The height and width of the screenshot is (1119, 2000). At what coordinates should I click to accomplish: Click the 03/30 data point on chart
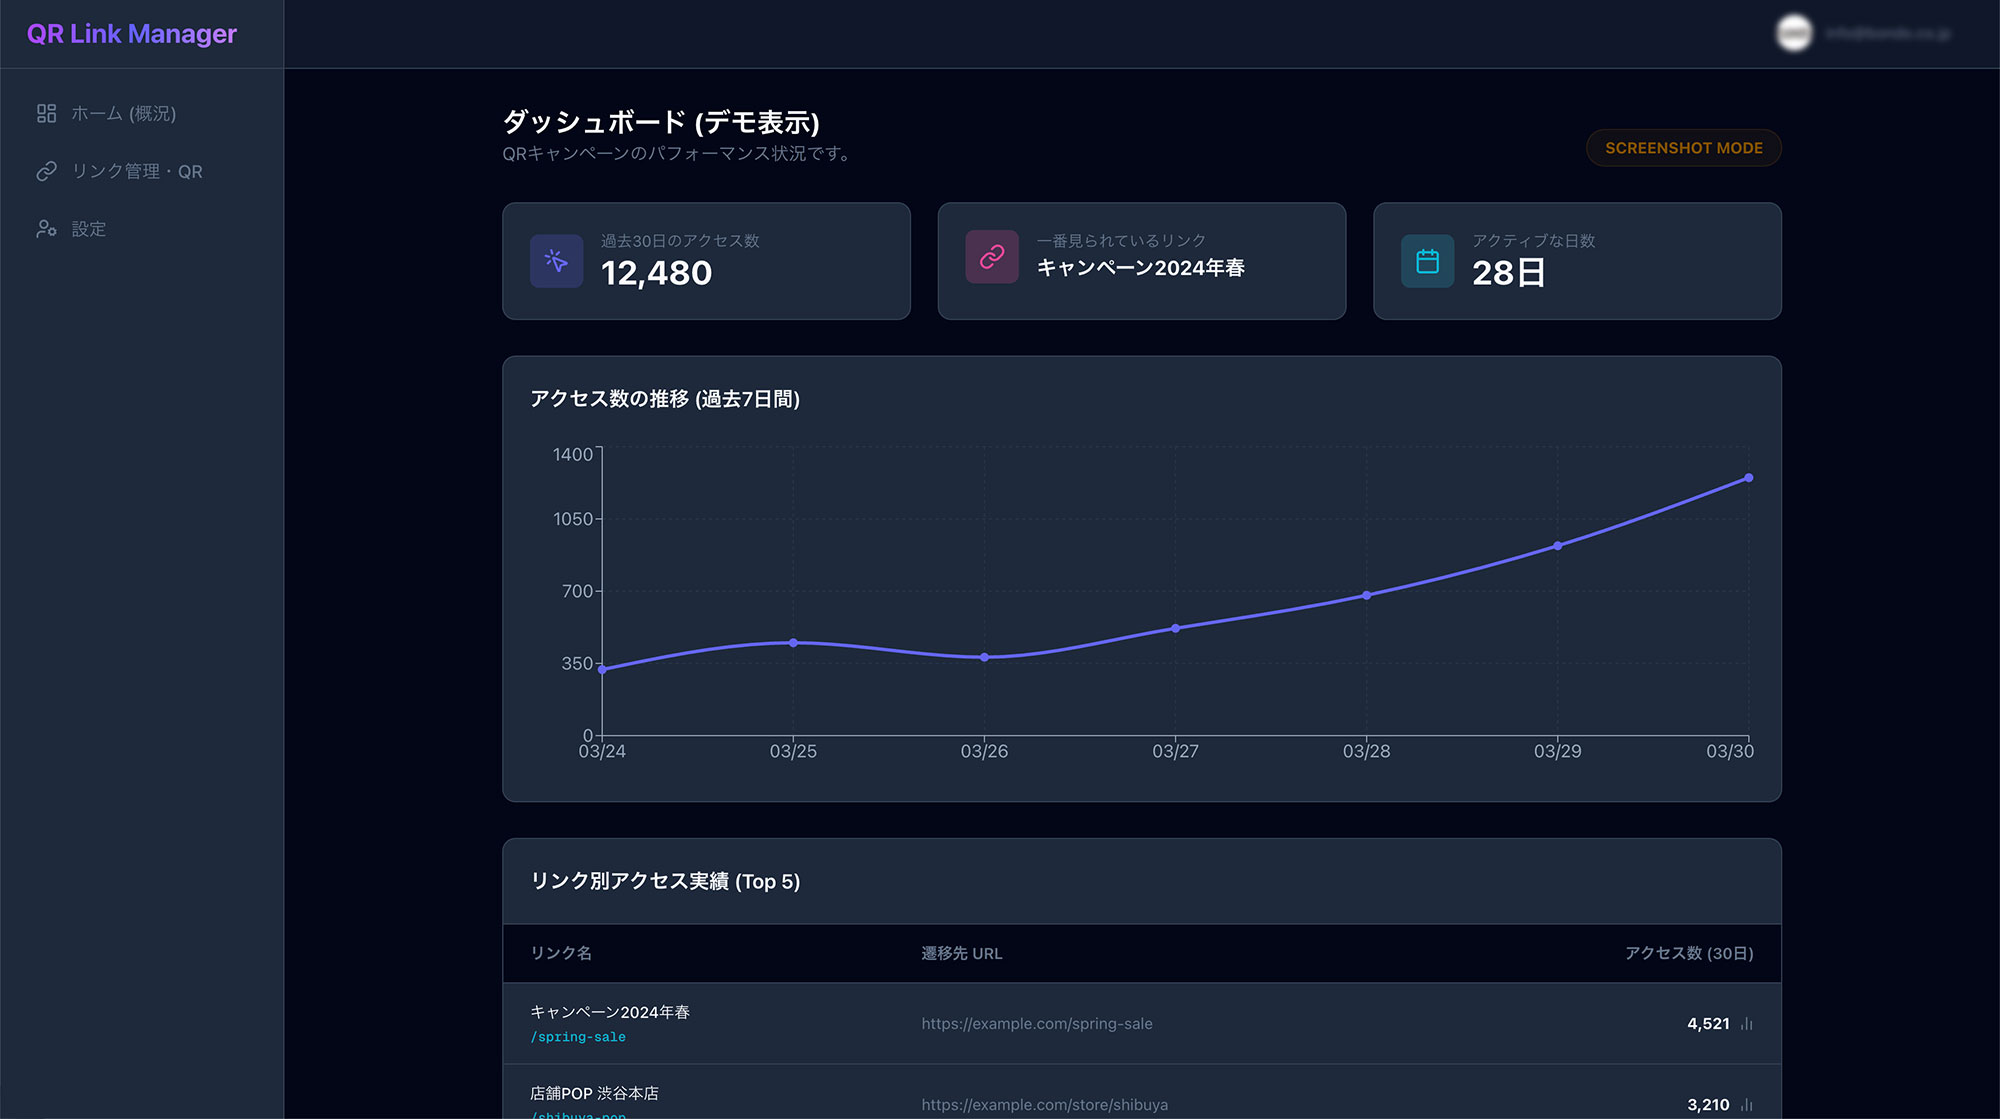click(1748, 478)
